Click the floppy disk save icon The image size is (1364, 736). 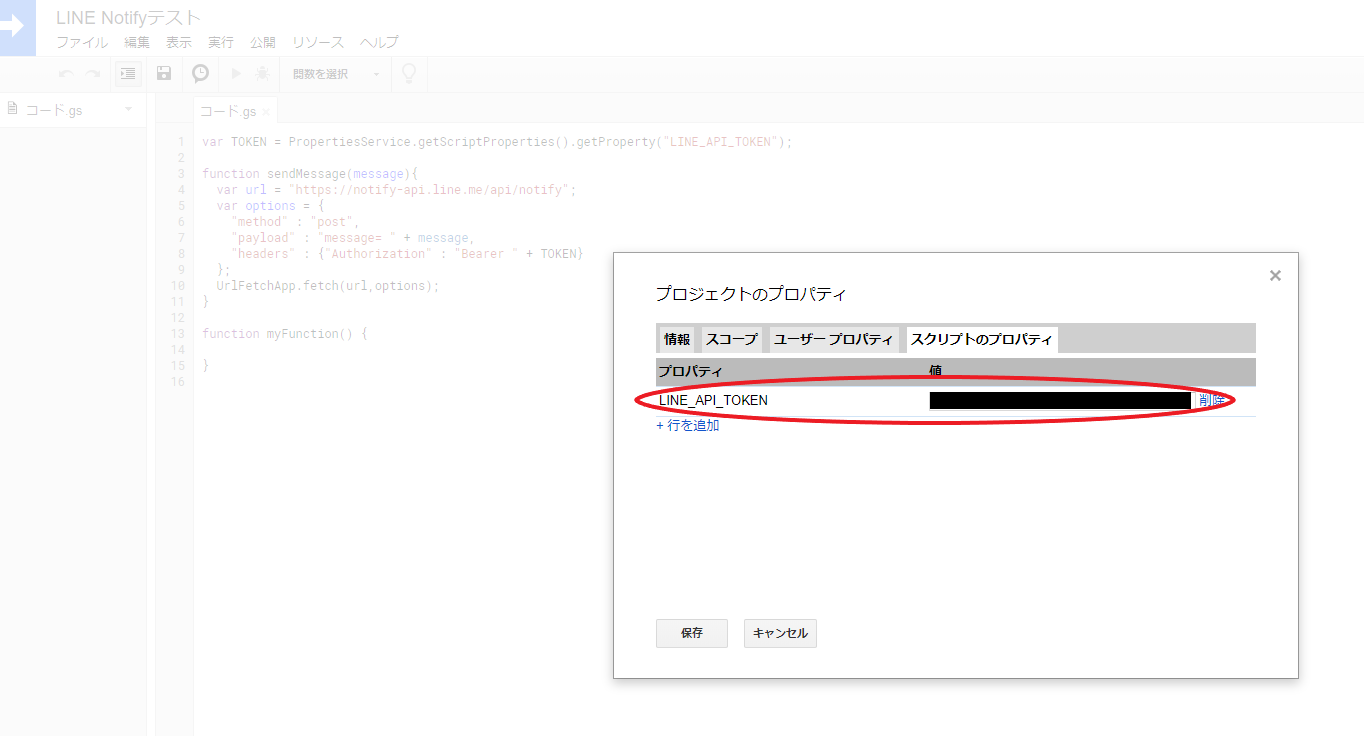coord(164,73)
